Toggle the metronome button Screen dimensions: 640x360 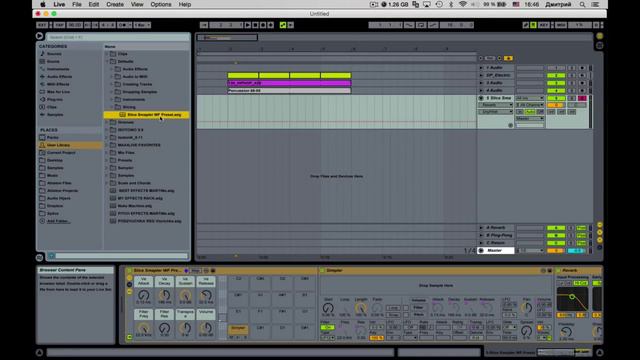(x=123, y=25)
